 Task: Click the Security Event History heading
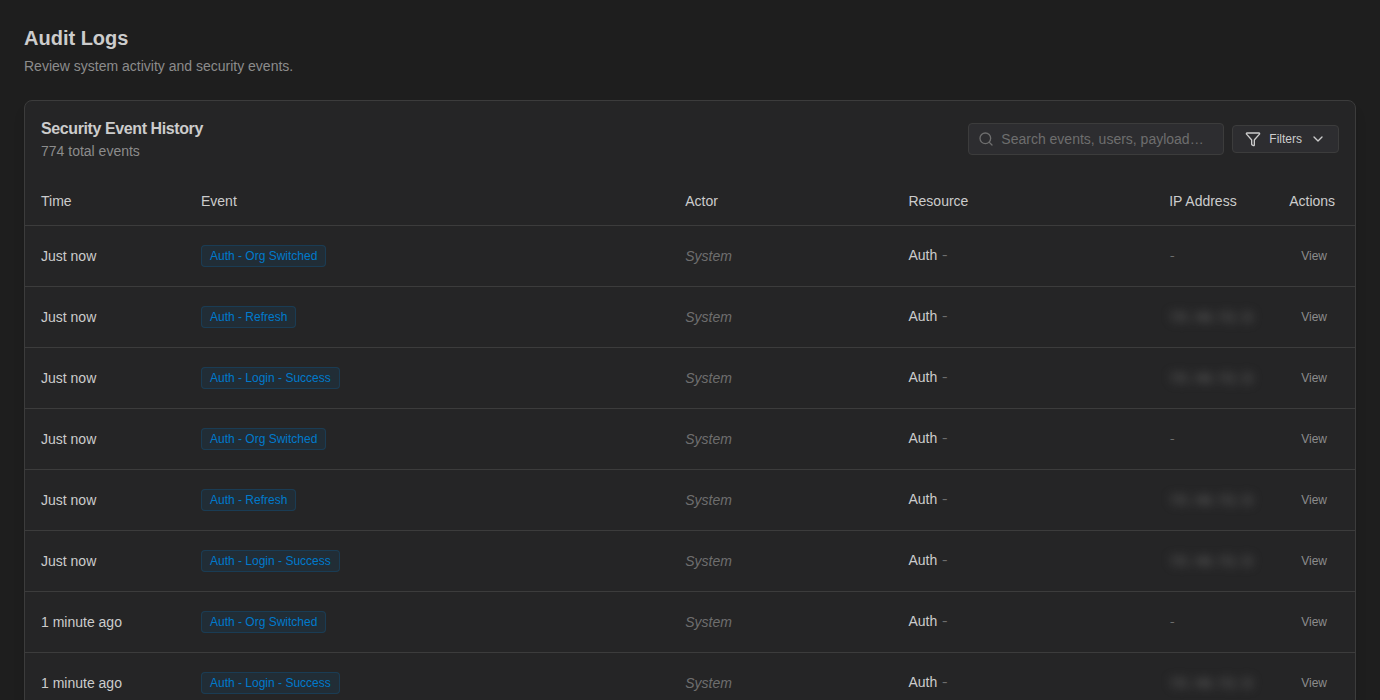pyautogui.click(x=122, y=128)
